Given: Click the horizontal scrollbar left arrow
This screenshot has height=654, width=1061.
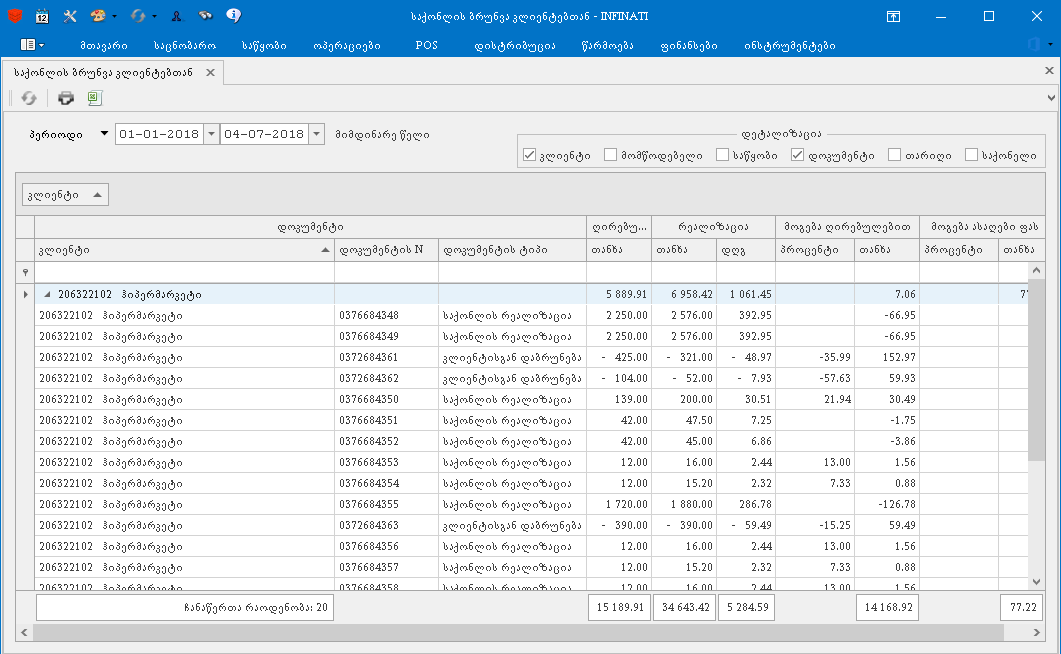Looking at the screenshot, I should (x=24, y=632).
